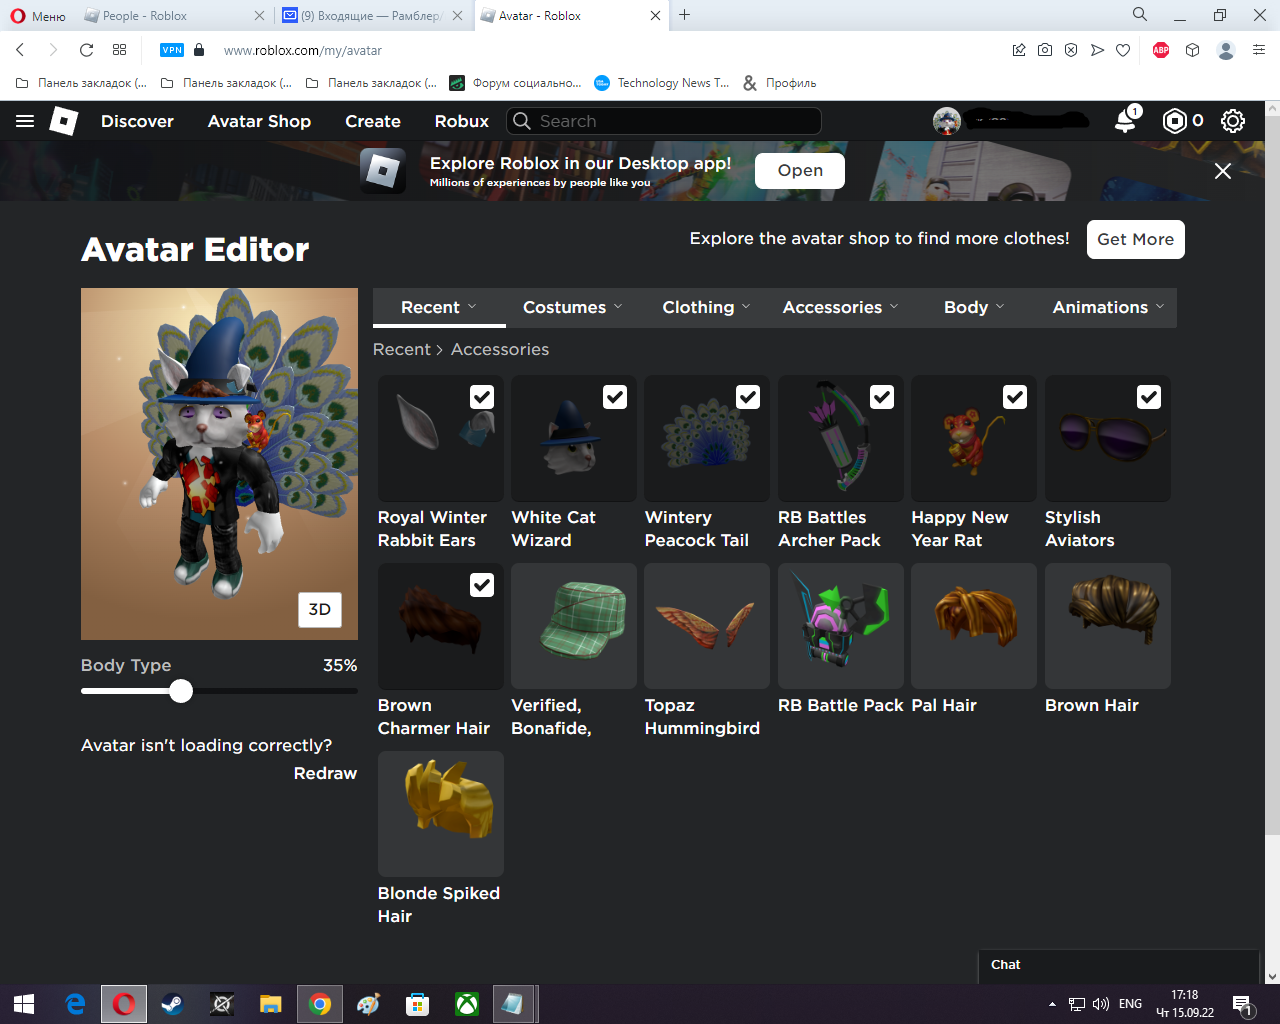Open the Opera speed dial grid icon

click(120, 50)
